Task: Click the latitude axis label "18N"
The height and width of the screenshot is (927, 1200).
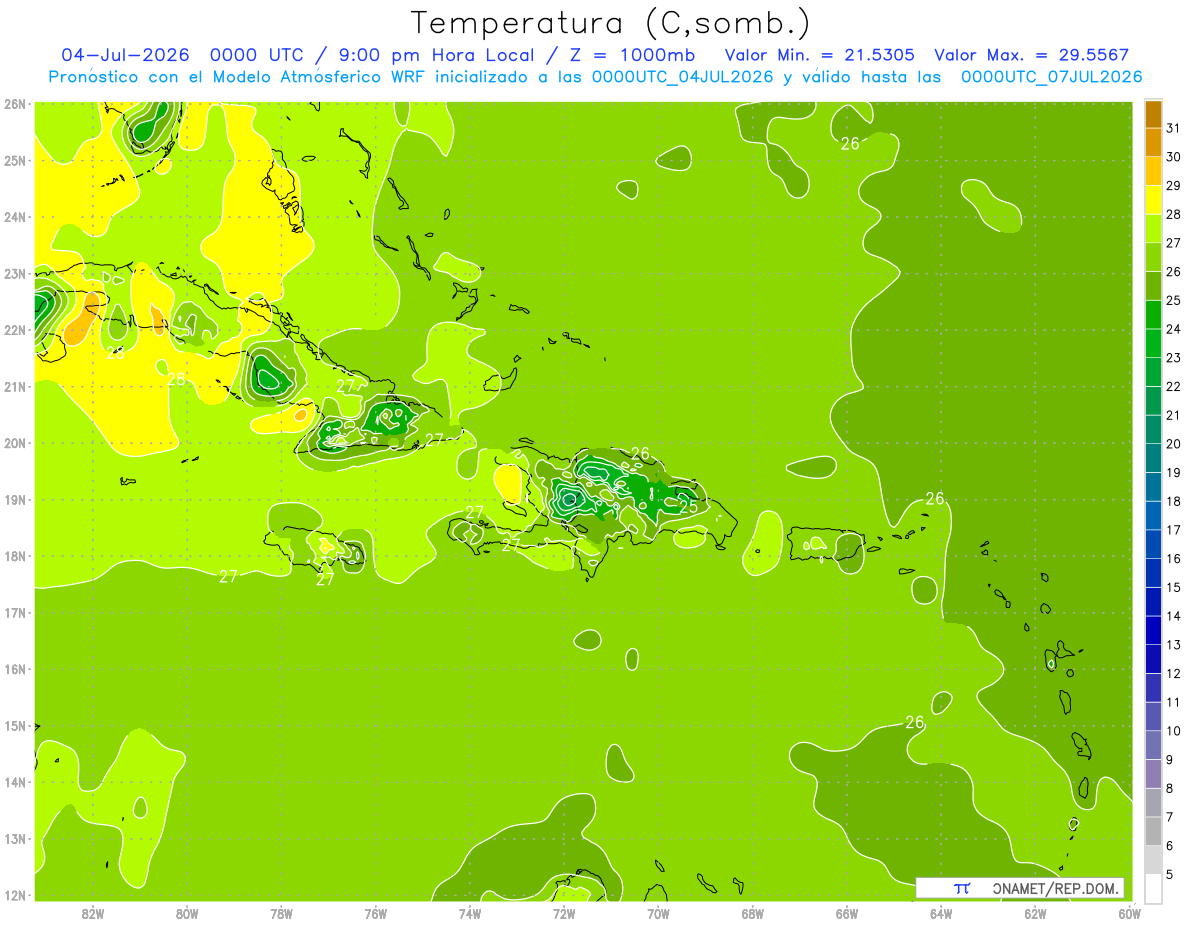Action: (14, 555)
